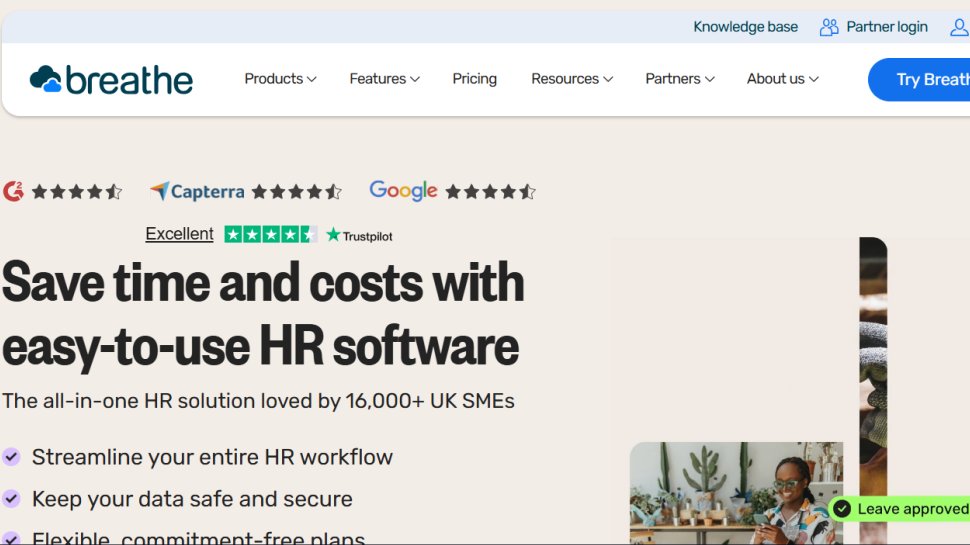Click the Leave approved check badge
This screenshot has height=545, width=970.
pos(842,509)
